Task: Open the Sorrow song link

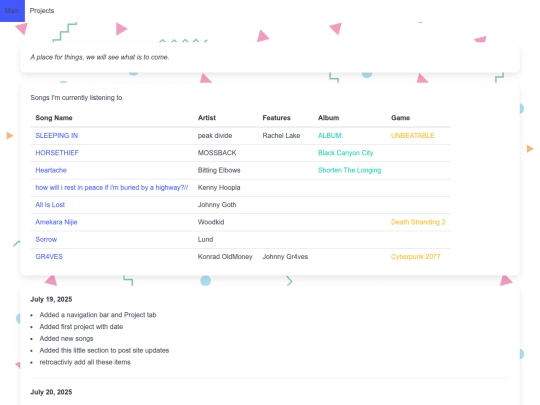Action: pyautogui.click(x=46, y=239)
